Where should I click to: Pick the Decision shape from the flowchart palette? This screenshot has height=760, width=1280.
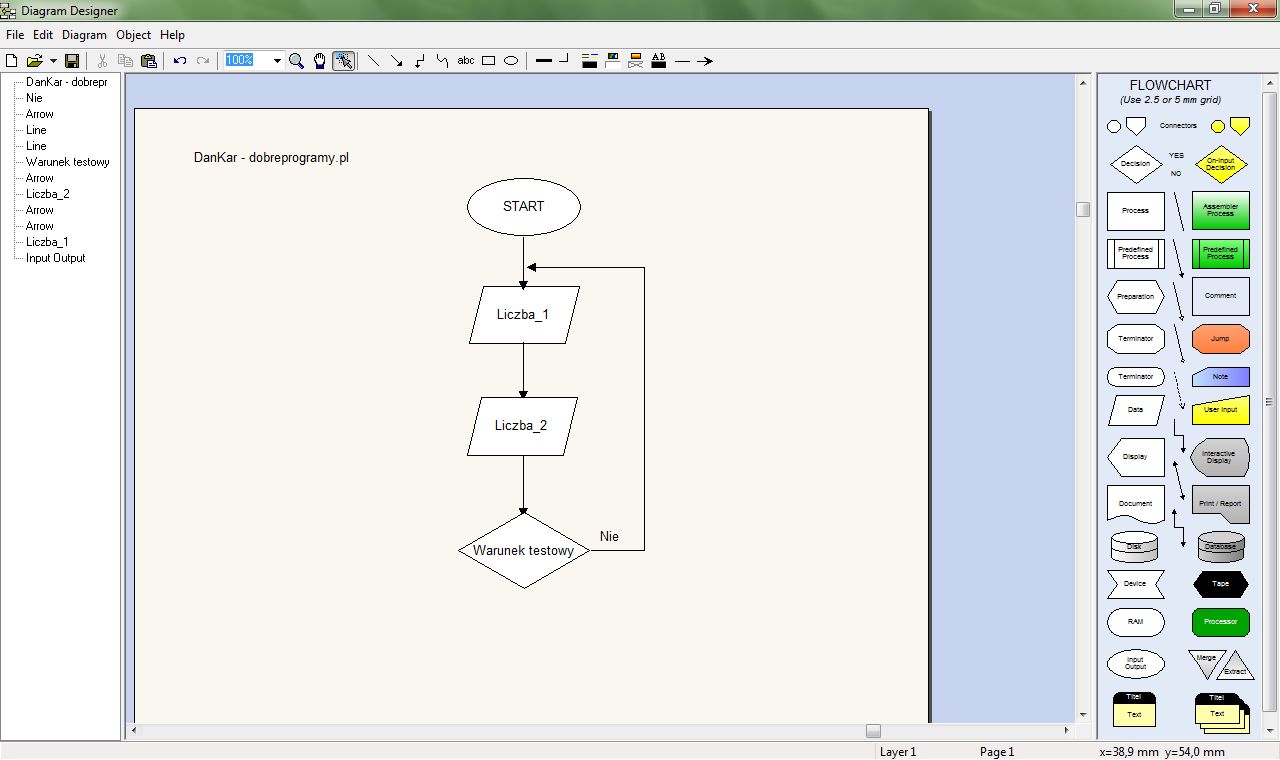(1135, 164)
